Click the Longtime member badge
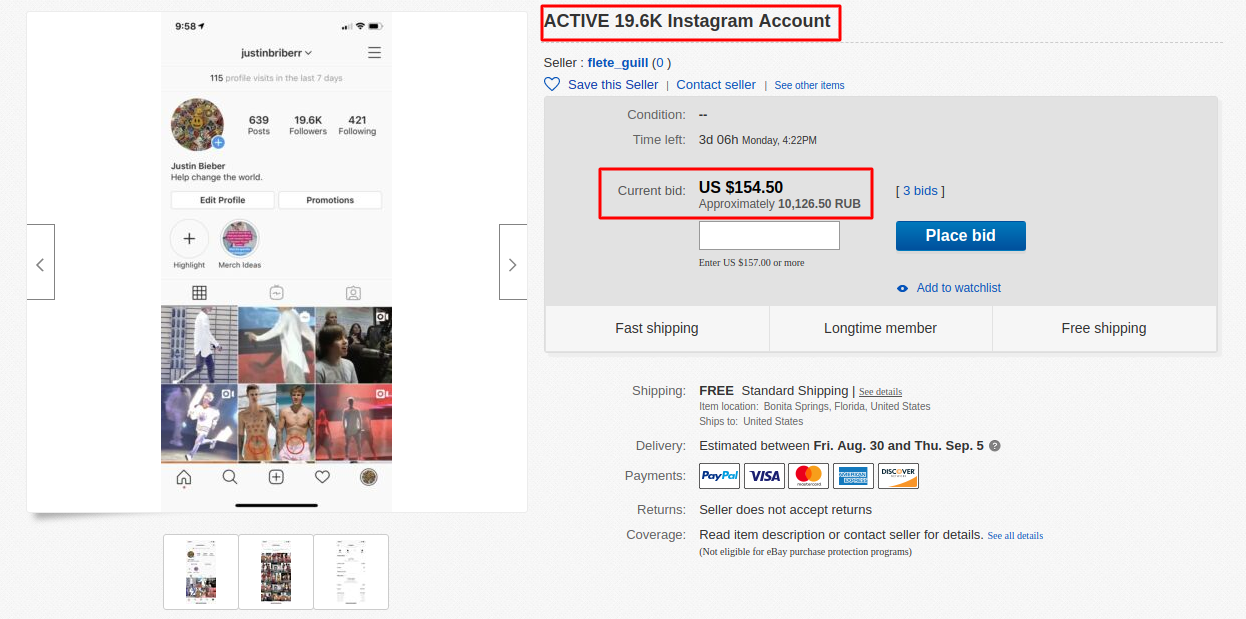This screenshot has height=619, width=1246. [880, 328]
